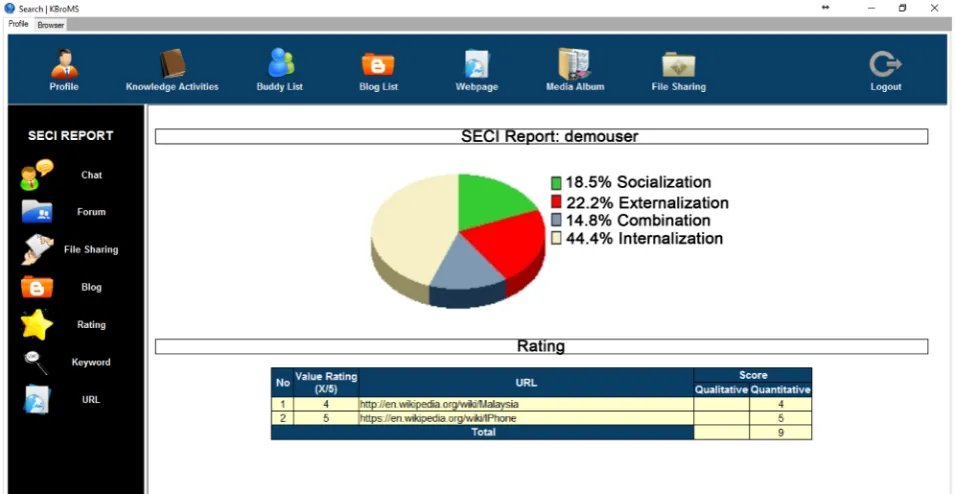Click the Blog label in the sidebar
The image size is (955, 494).
click(x=91, y=287)
